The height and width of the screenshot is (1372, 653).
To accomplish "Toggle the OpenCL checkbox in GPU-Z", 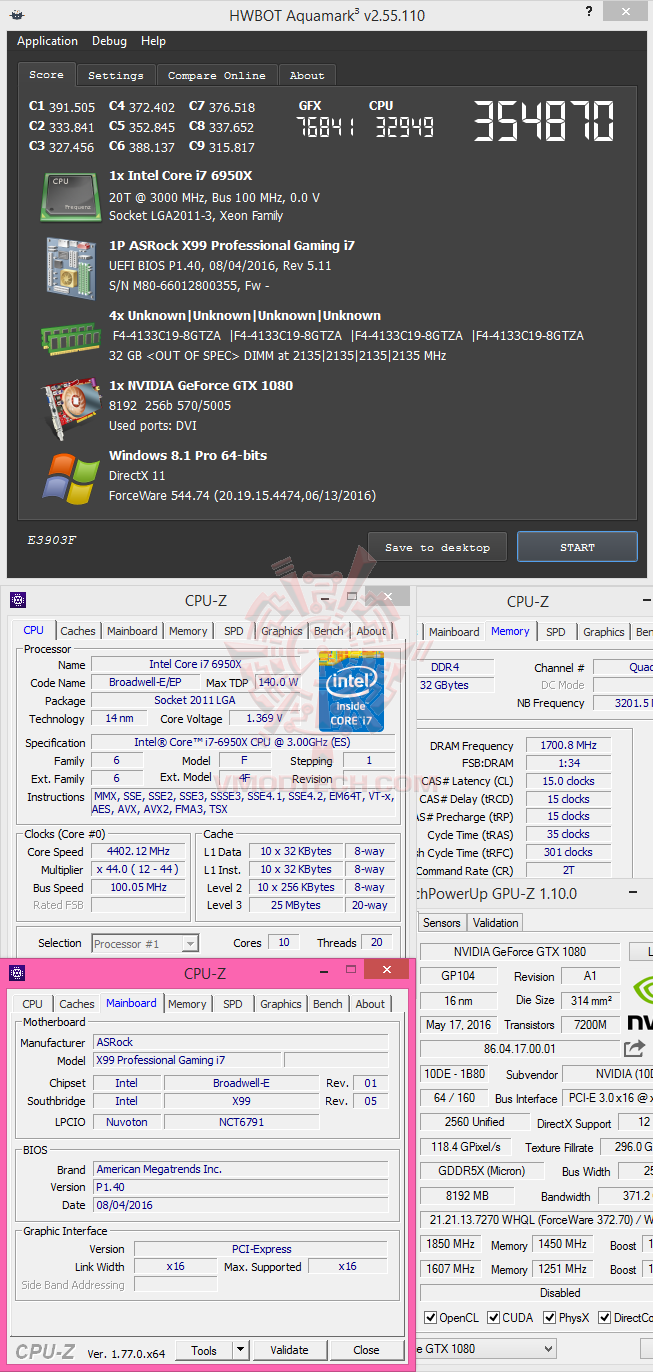I will pos(430,1318).
